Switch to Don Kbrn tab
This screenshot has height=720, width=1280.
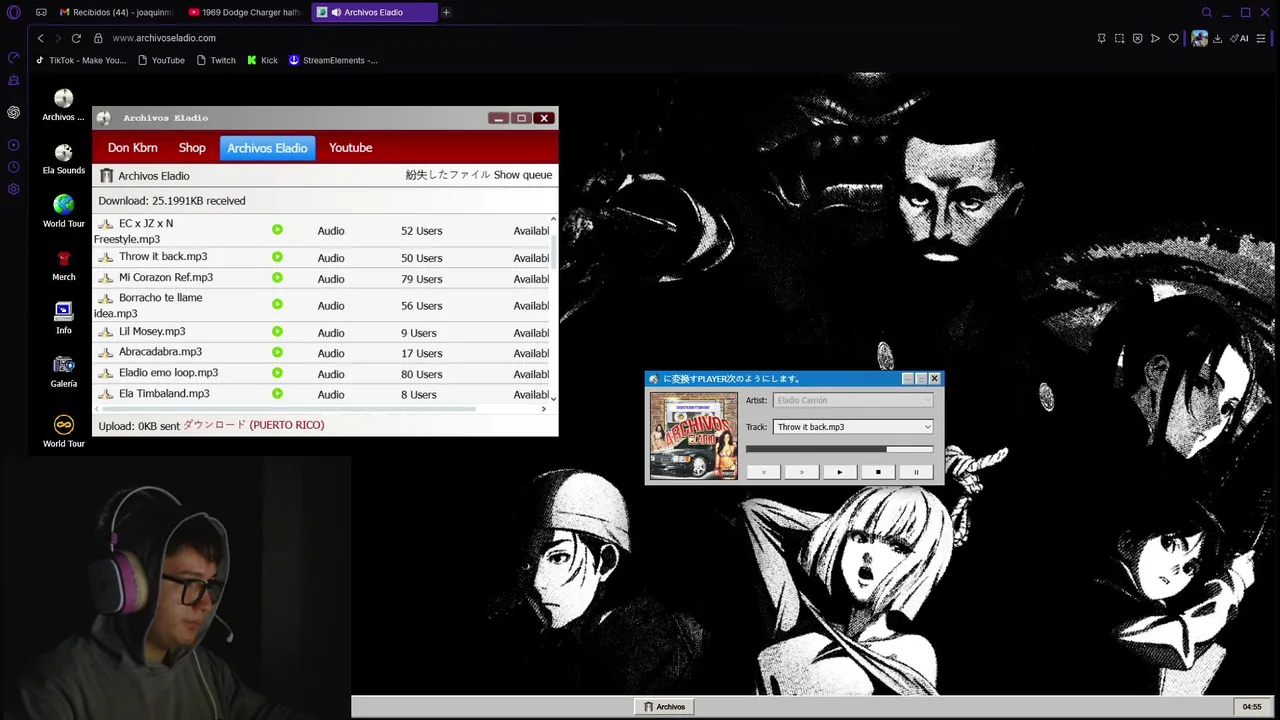click(x=132, y=147)
